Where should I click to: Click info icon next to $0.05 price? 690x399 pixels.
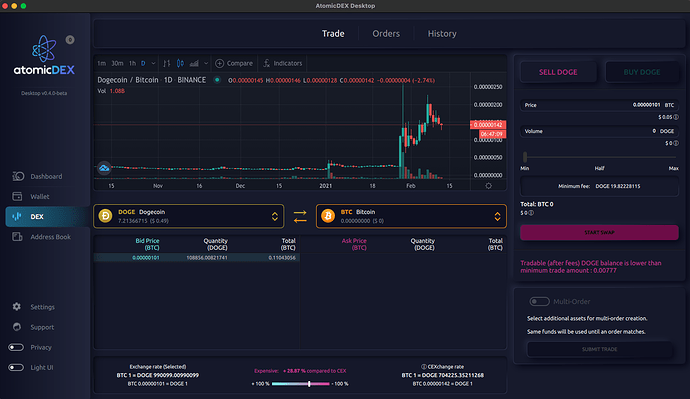676,117
